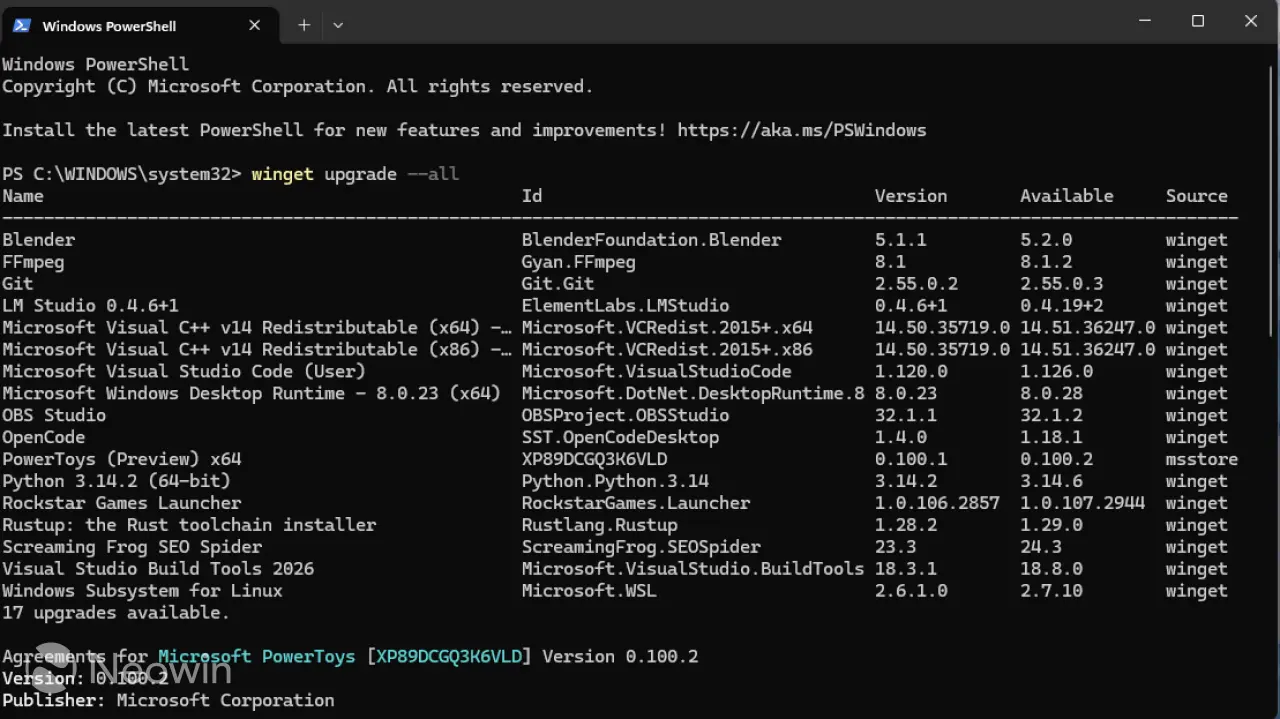Click Git available version '2.55.0.3'
Image resolution: width=1280 pixels, height=719 pixels.
coord(1062,284)
